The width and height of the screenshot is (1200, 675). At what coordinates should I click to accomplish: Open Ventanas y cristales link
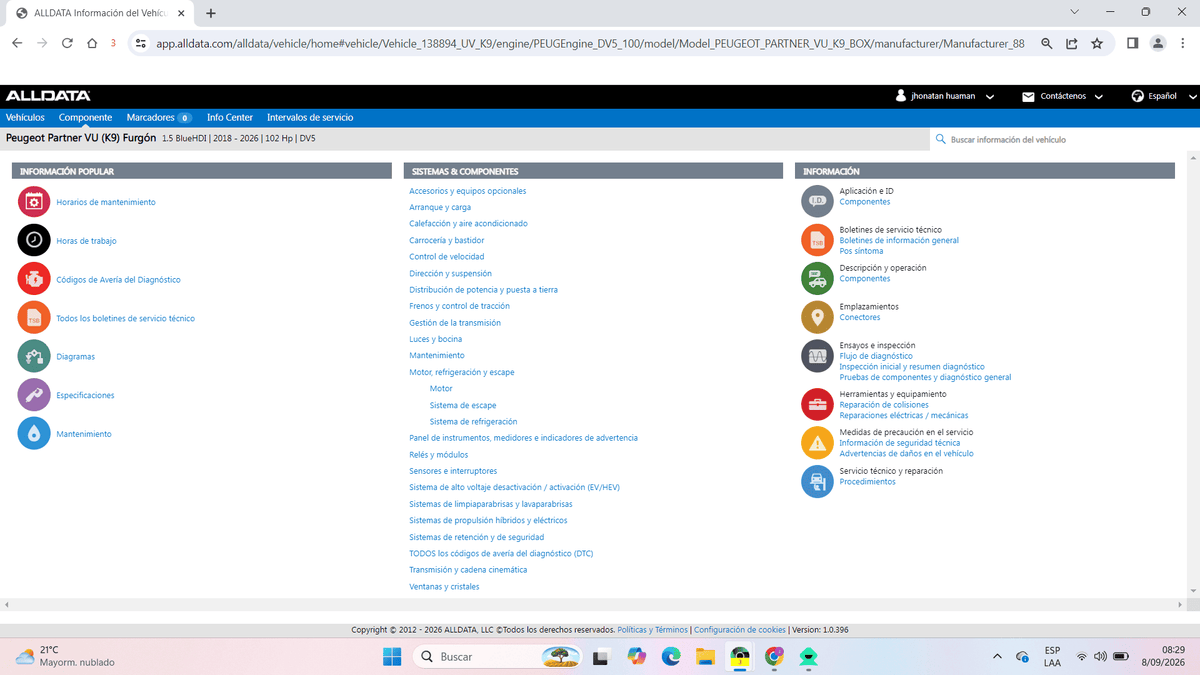coord(444,586)
